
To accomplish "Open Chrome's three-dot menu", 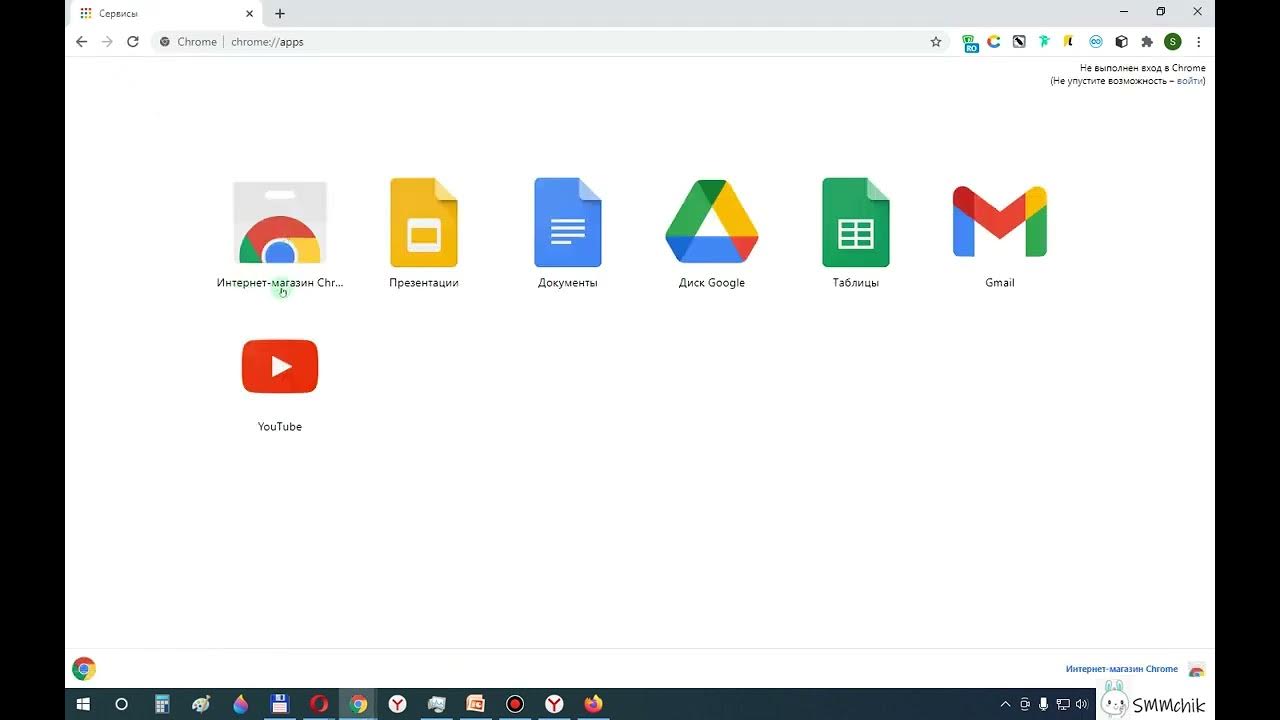I will tap(1199, 42).
